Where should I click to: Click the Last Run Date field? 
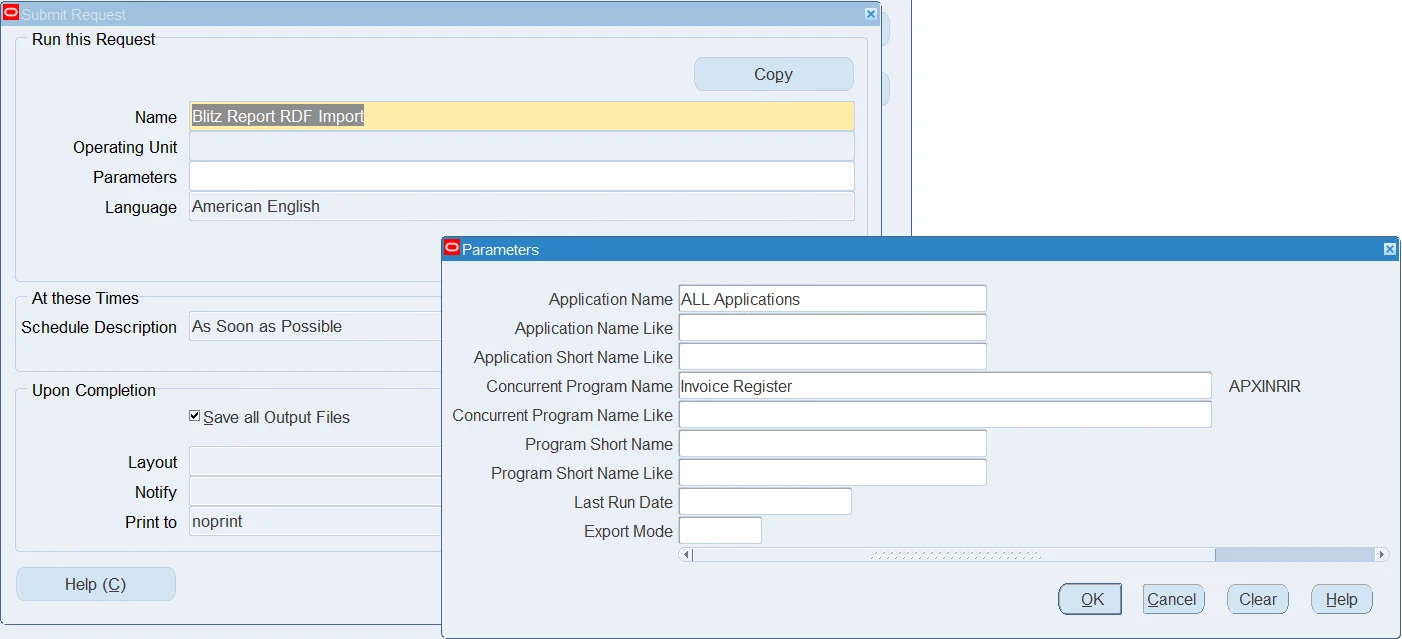pos(765,502)
